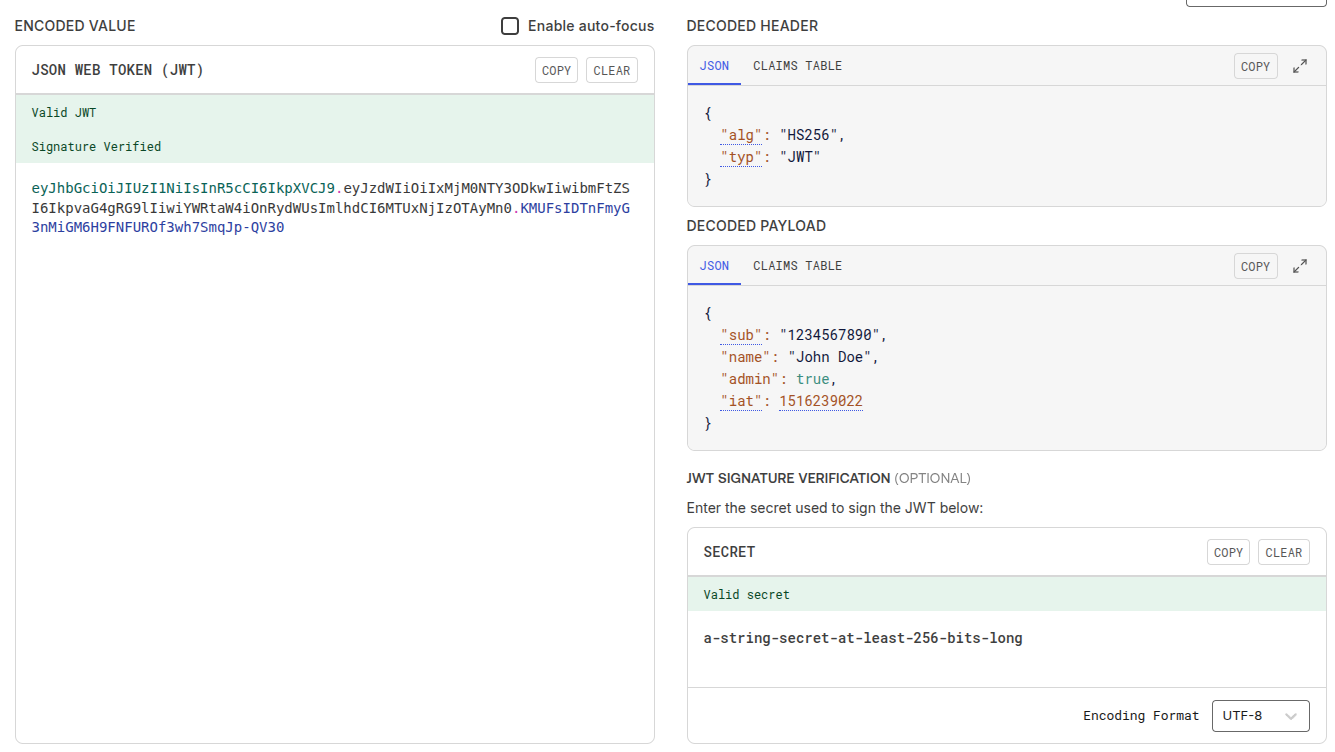Open Claims Table tab in Decoded Payload
The height and width of the screenshot is (752, 1335).
click(x=797, y=266)
